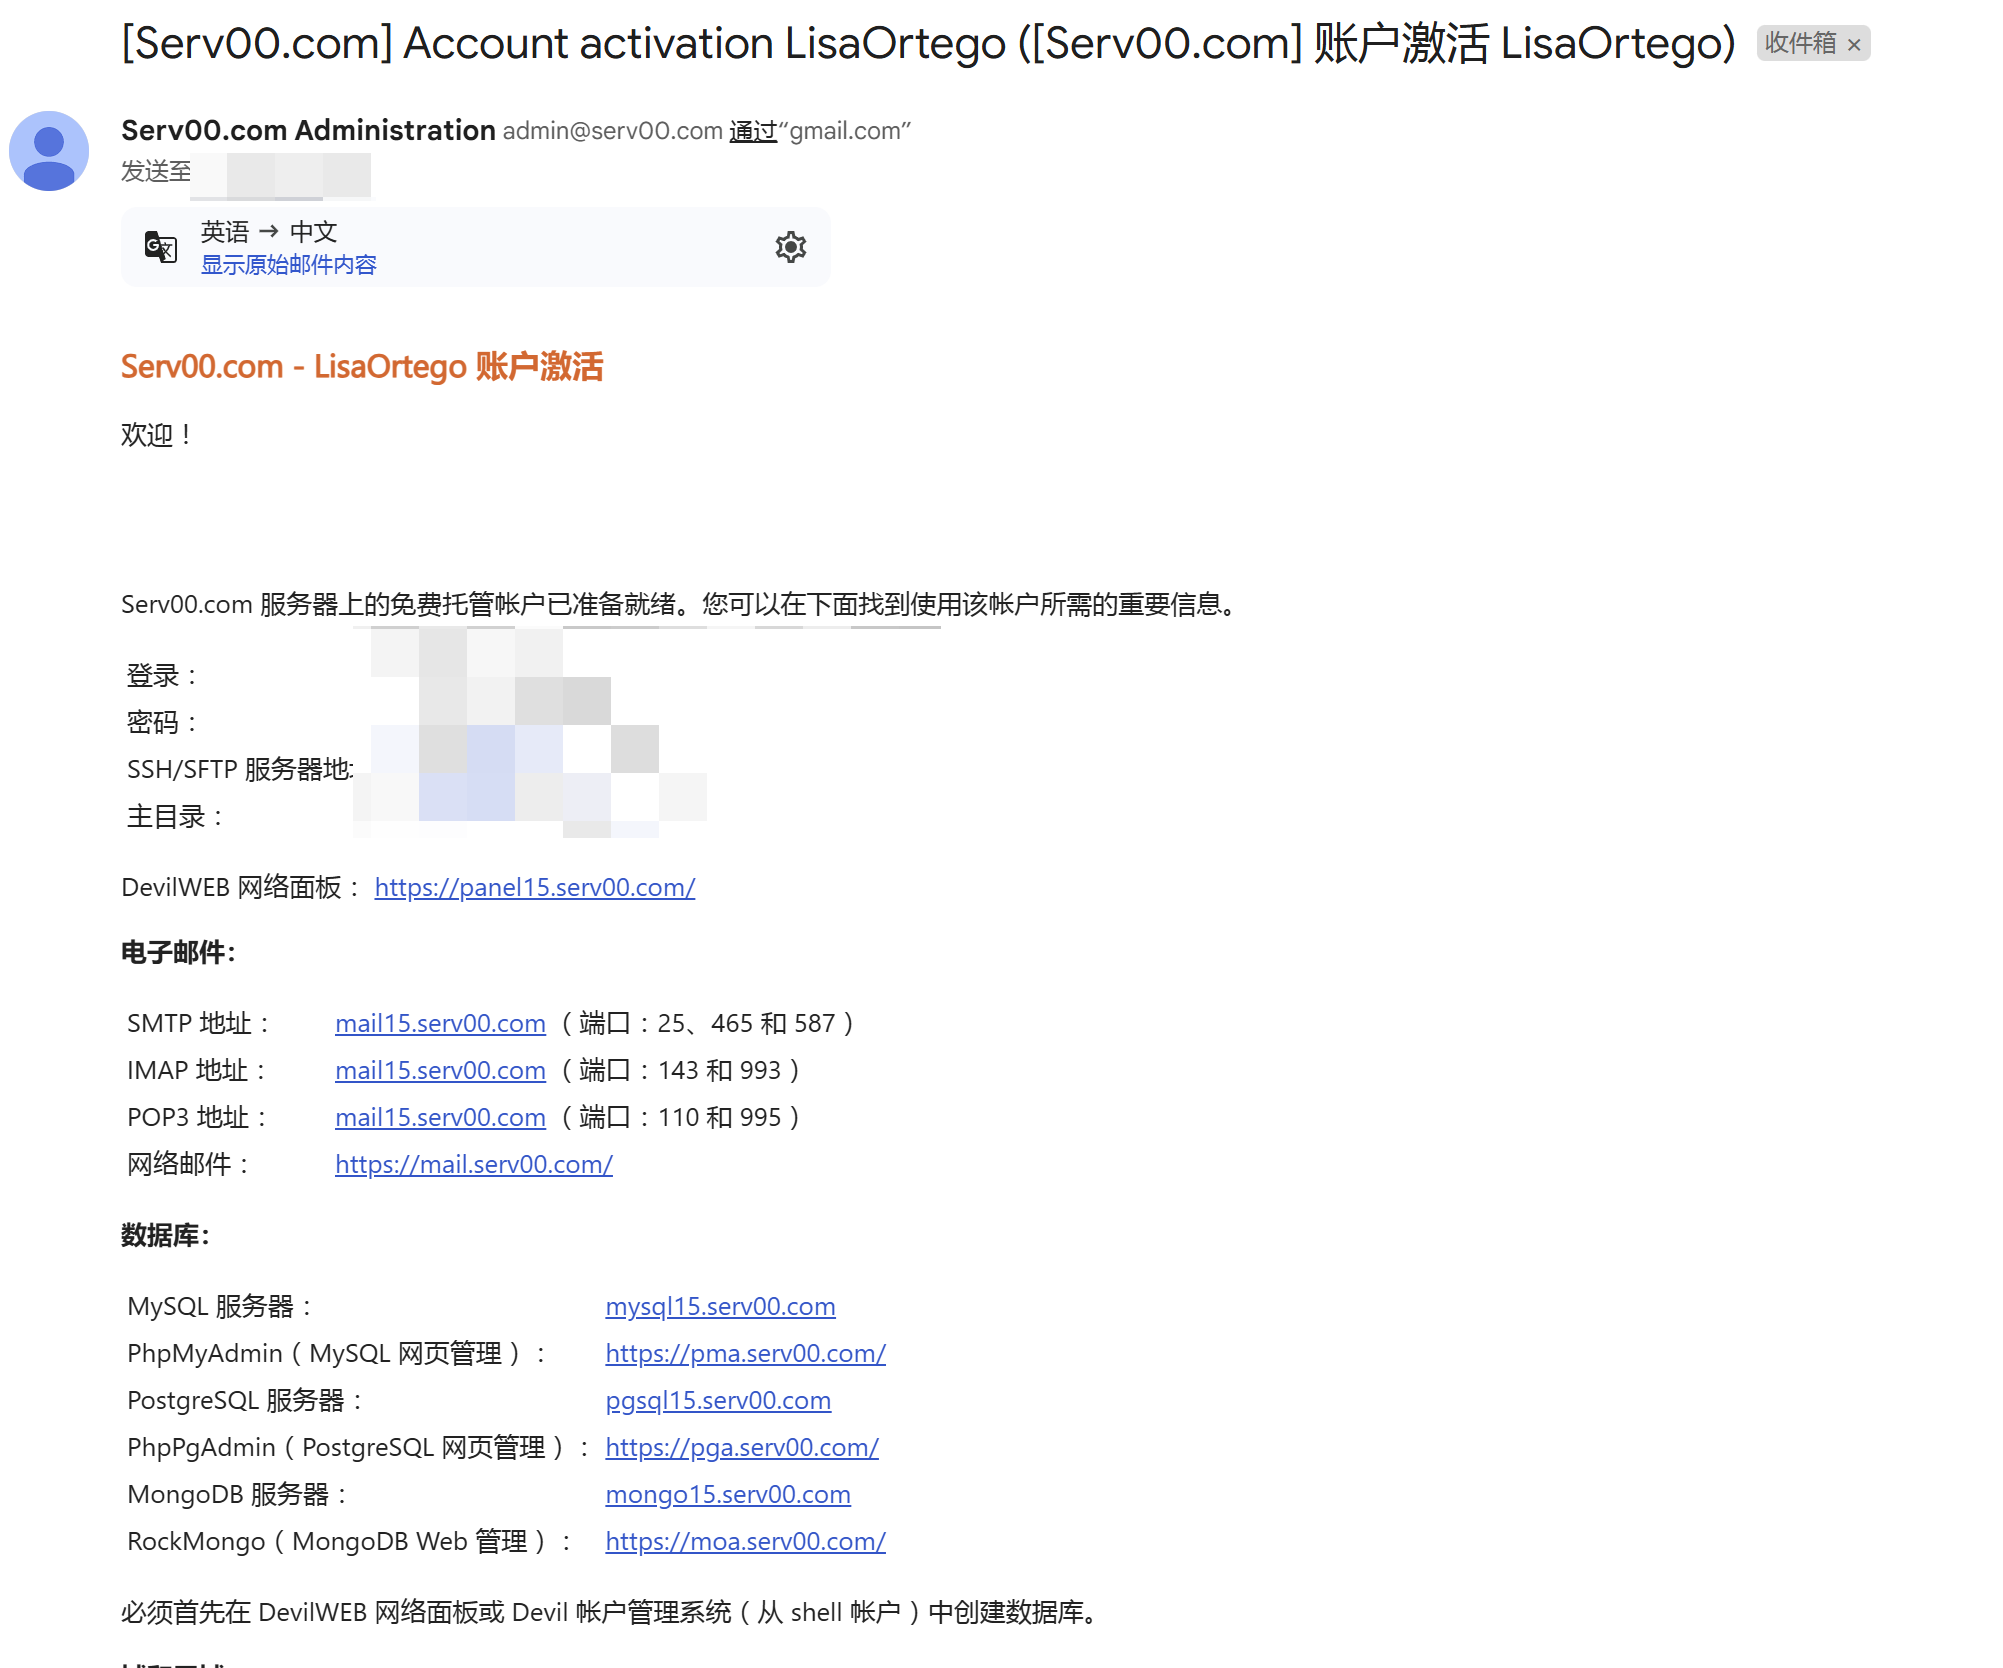This screenshot has height=1668, width=2003.
Task: Open RockMongo link moa.serv00.com
Action: tap(745, 1541)
